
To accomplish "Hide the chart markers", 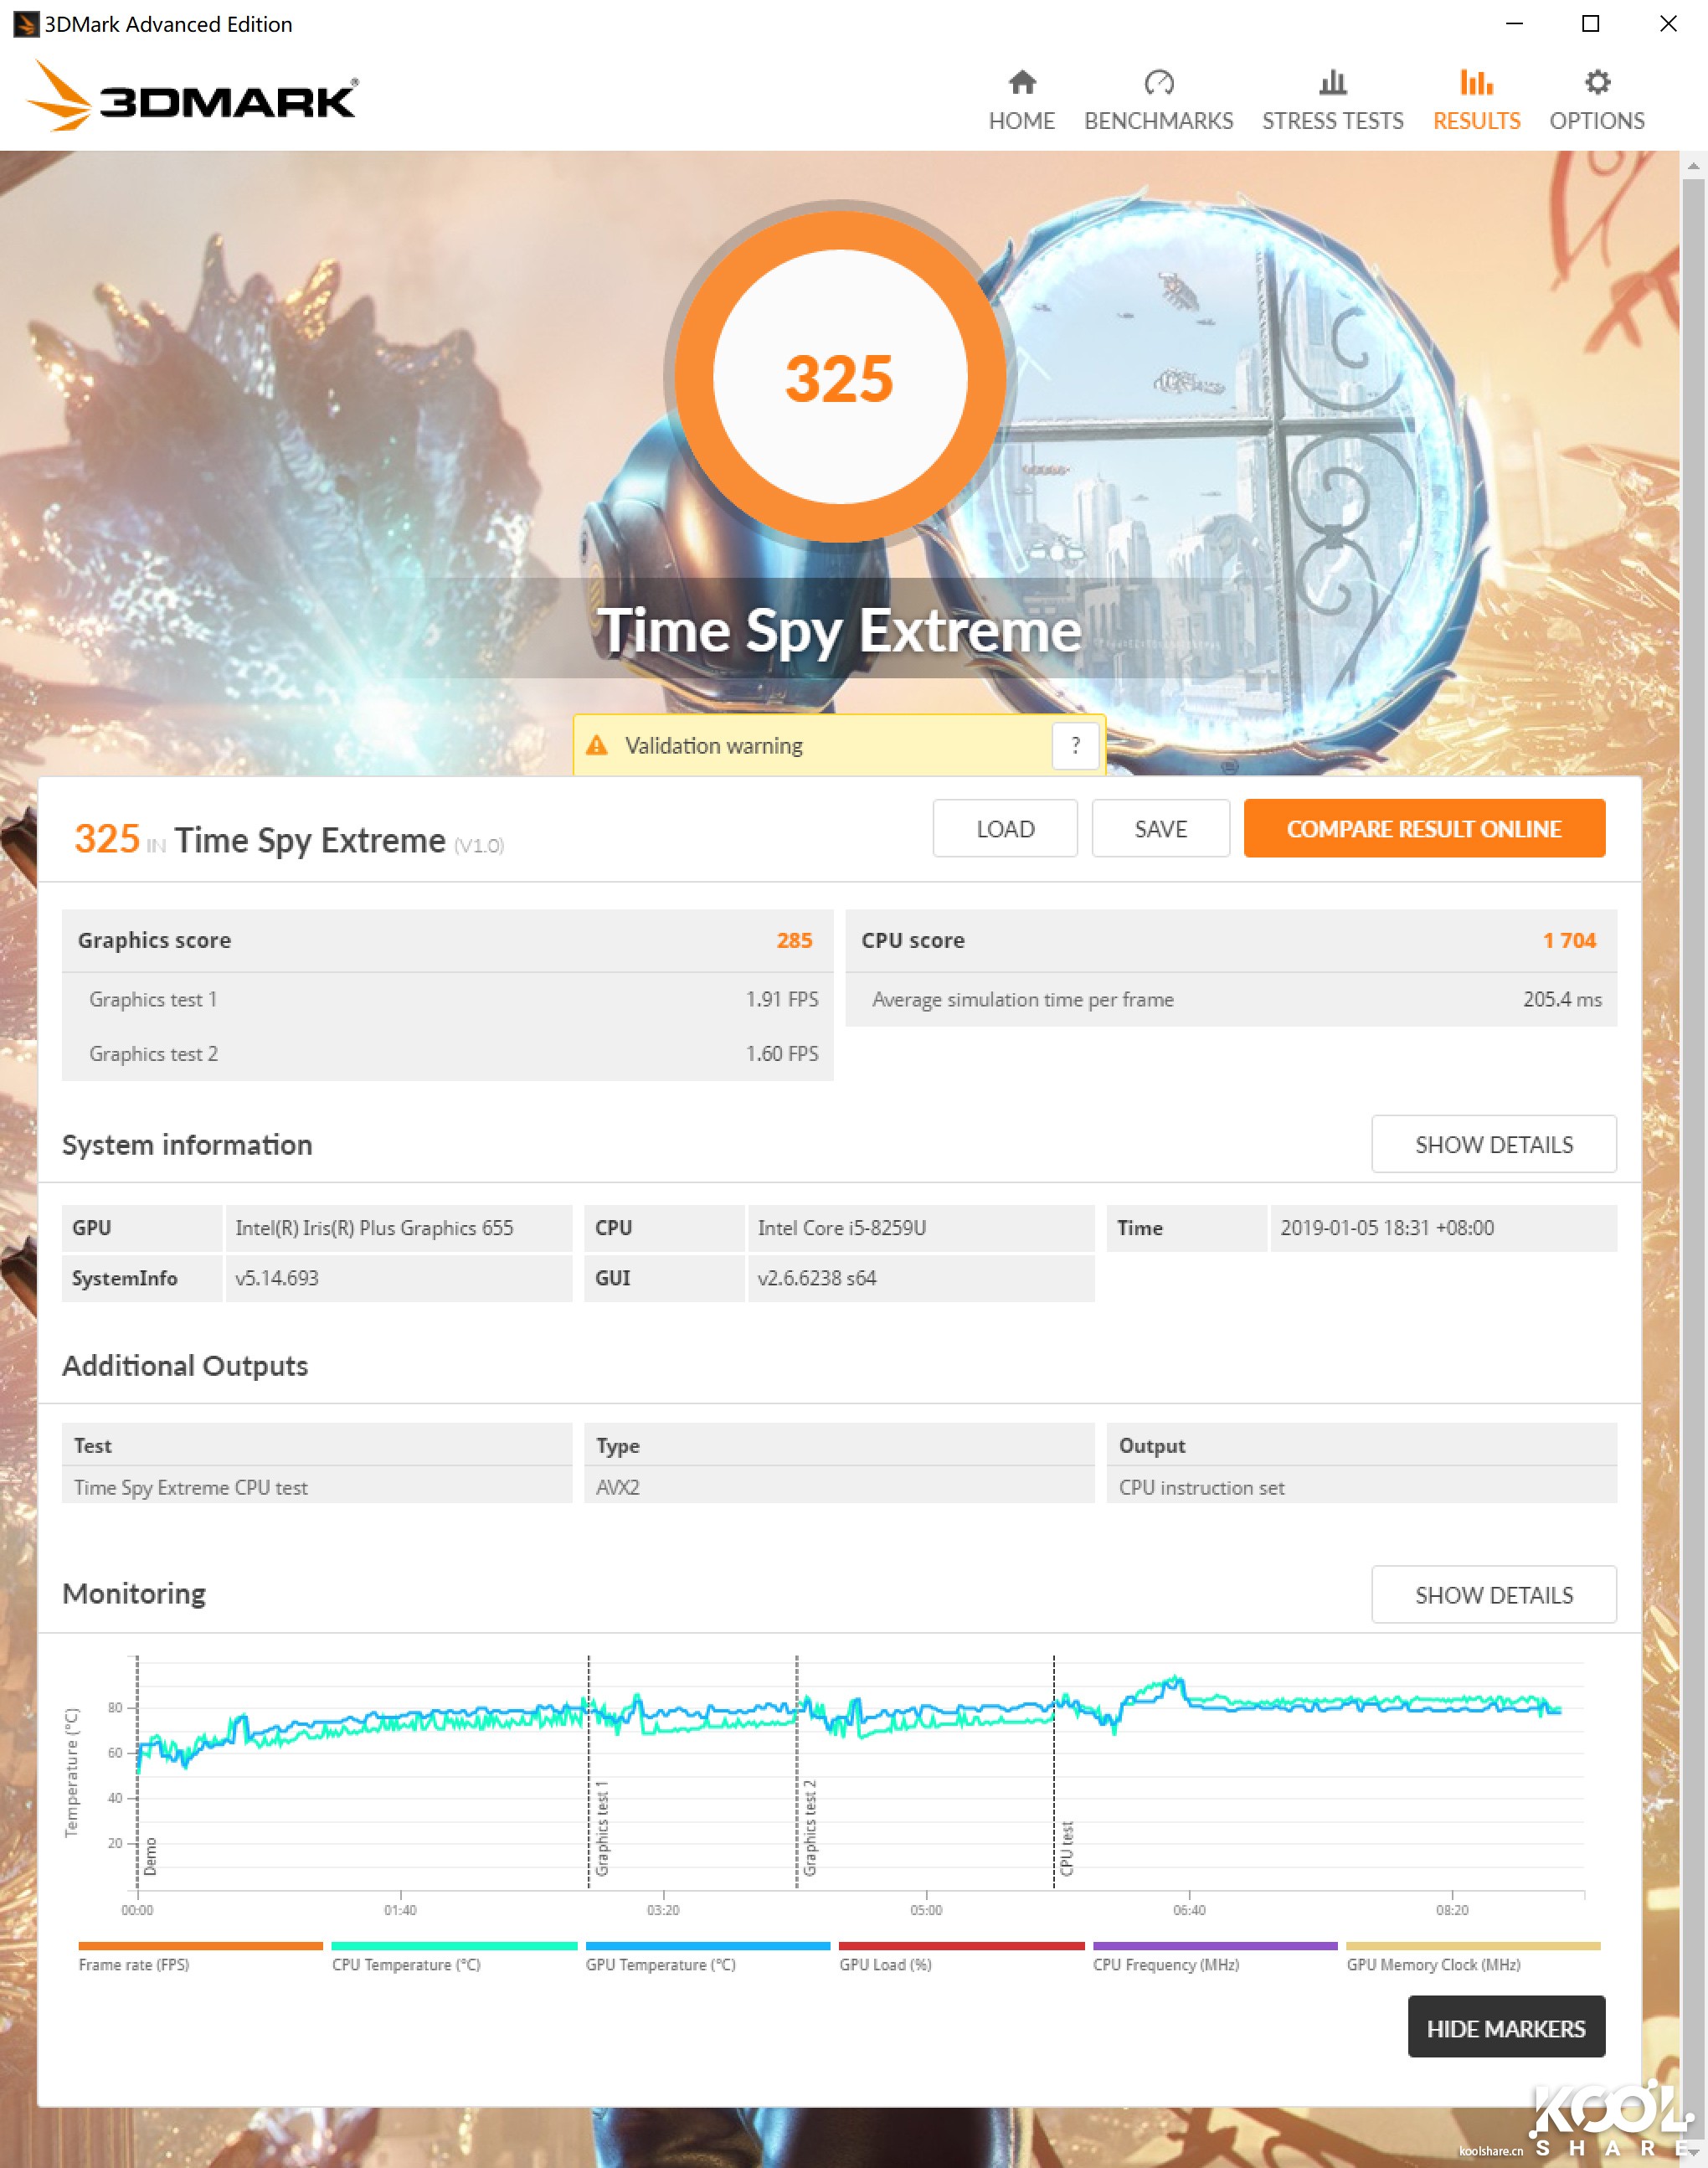I will [1505, 2028].
